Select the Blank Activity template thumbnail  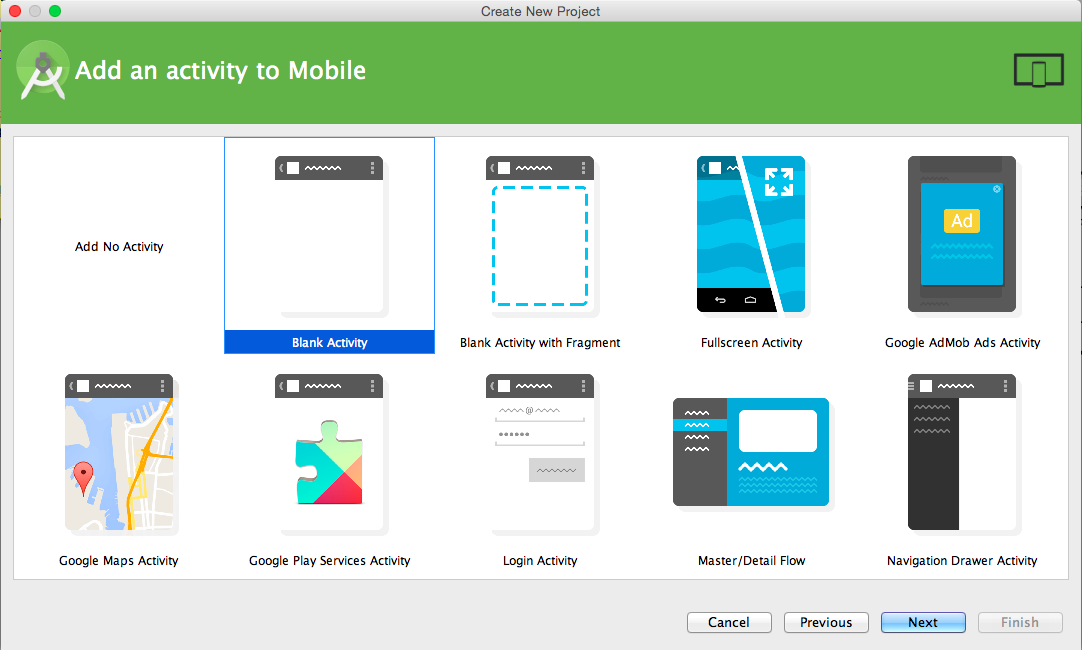pos(329,236)
